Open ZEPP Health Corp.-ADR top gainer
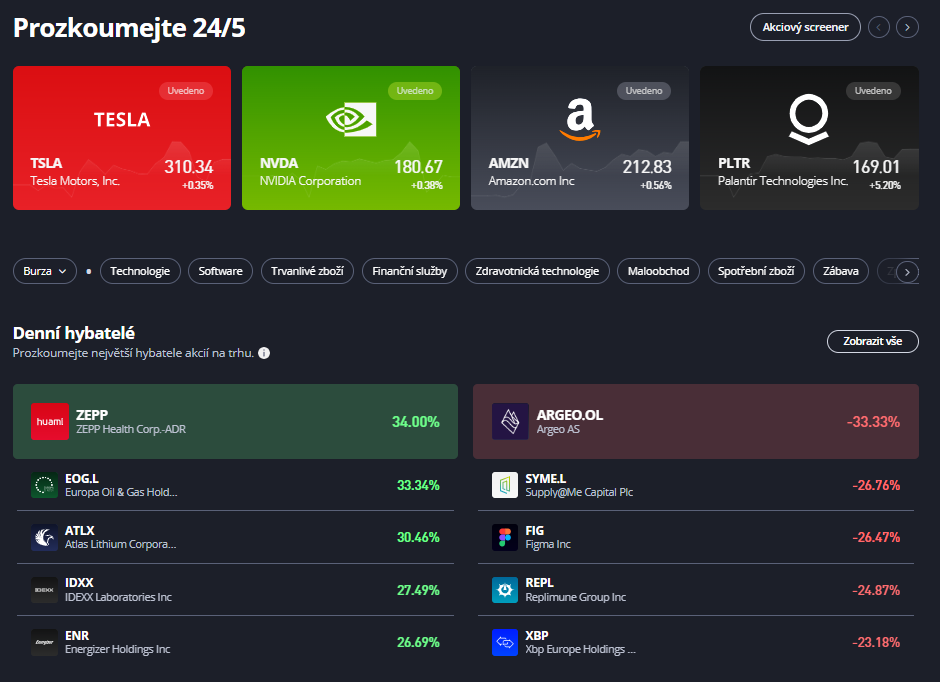Image resolution: width=940 pixels, height=682 pixels. [235, 421]
